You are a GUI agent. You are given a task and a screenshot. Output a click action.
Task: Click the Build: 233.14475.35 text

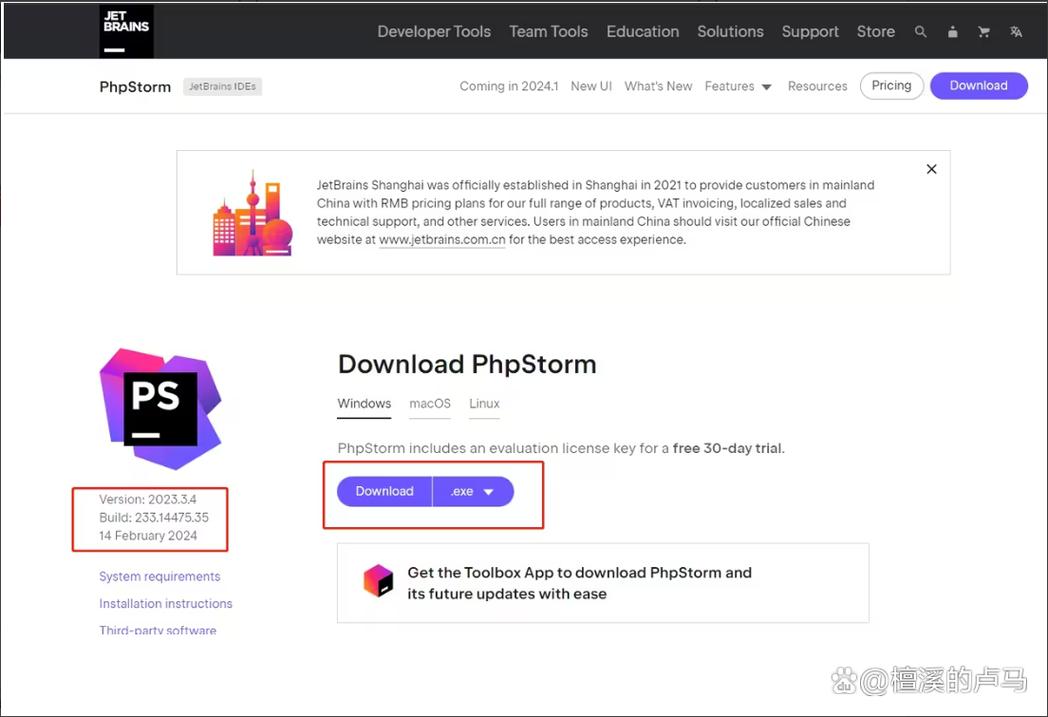[154, 517]
